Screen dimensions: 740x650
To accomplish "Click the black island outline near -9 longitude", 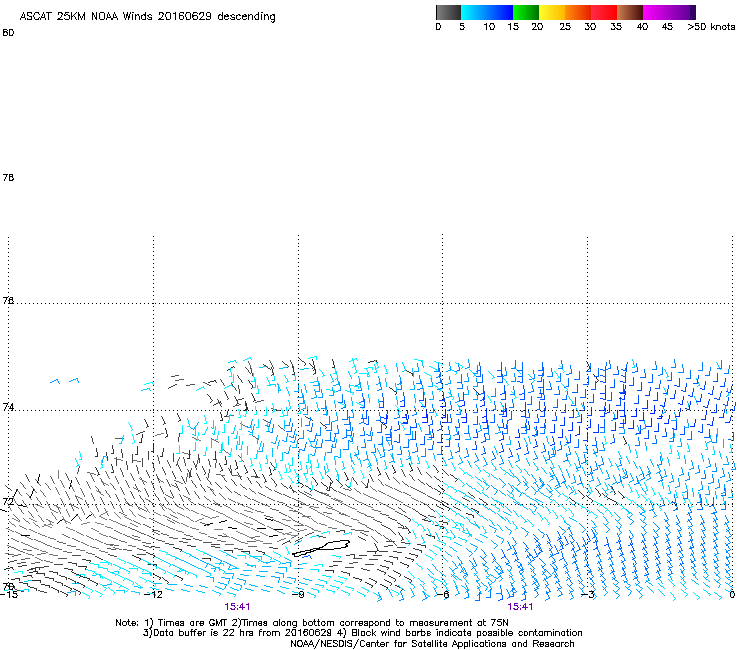I will tap(321, 548).
